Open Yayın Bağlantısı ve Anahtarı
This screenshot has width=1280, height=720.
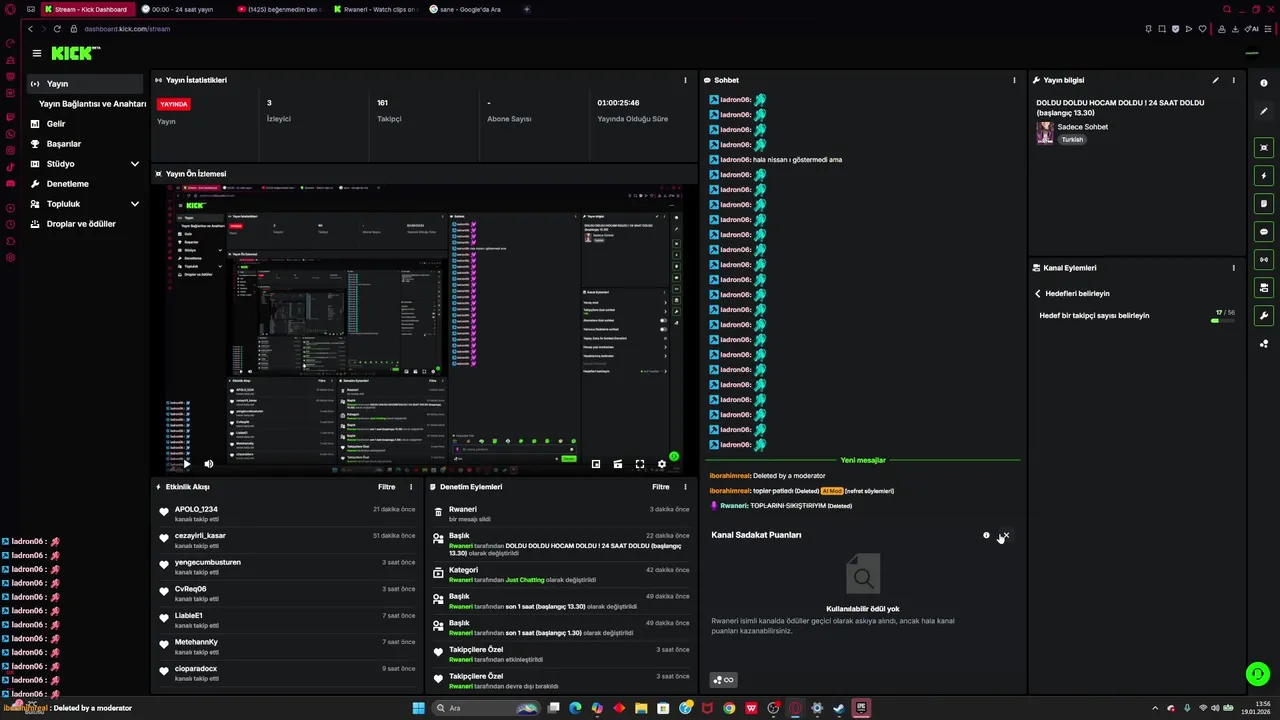pos(92,104)
